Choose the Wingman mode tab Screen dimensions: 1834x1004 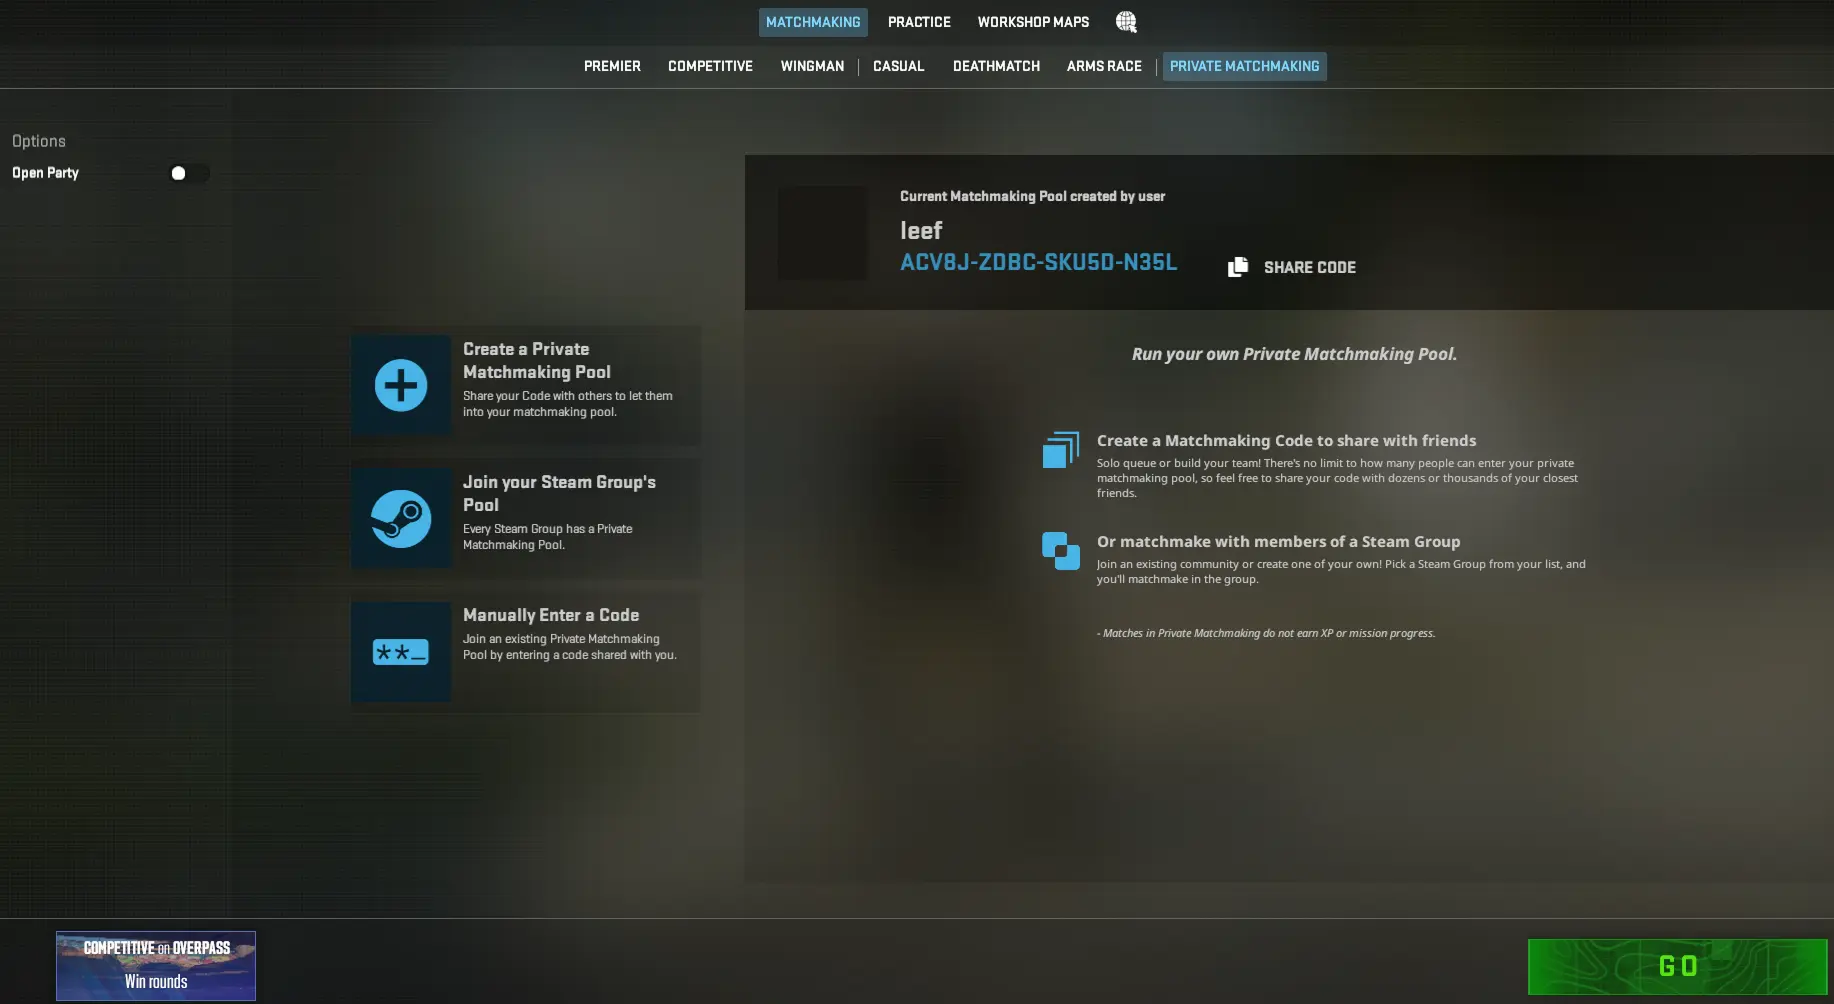812,66
